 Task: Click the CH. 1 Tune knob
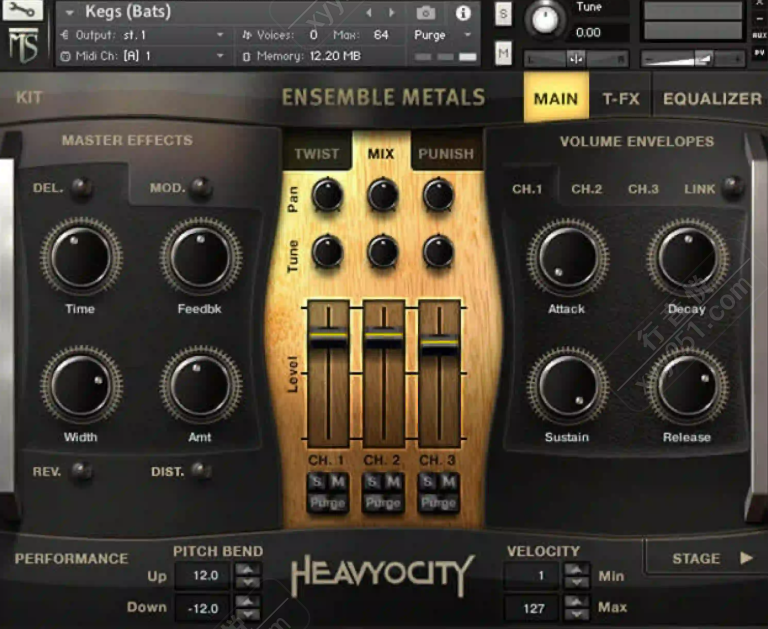tap(327, 251)
